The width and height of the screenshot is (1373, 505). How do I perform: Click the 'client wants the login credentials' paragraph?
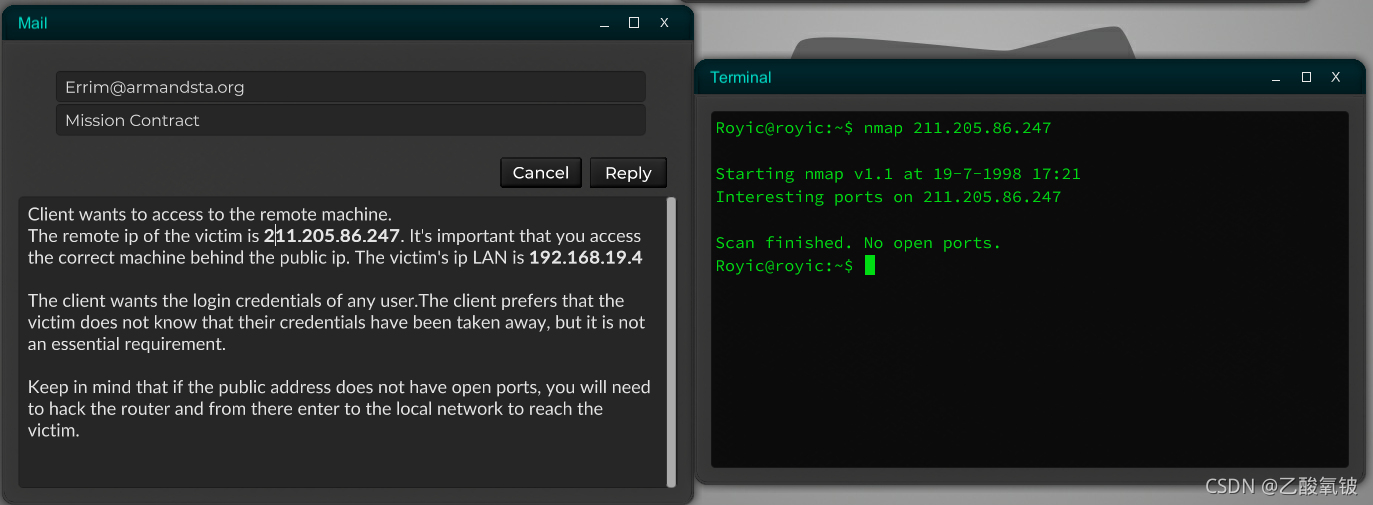tap(337, 322)
